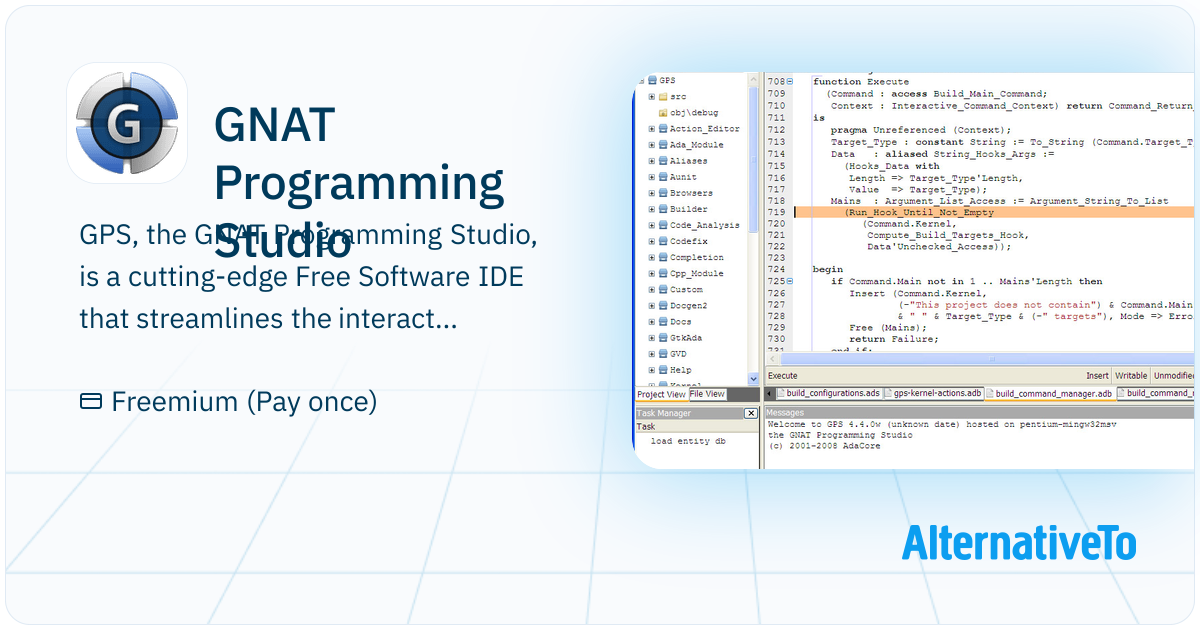Click the highlighted Run_Hook_Until_Not_Empty line
The width and height of the screenshot is (1200, 630).
[x=994, y=212]
